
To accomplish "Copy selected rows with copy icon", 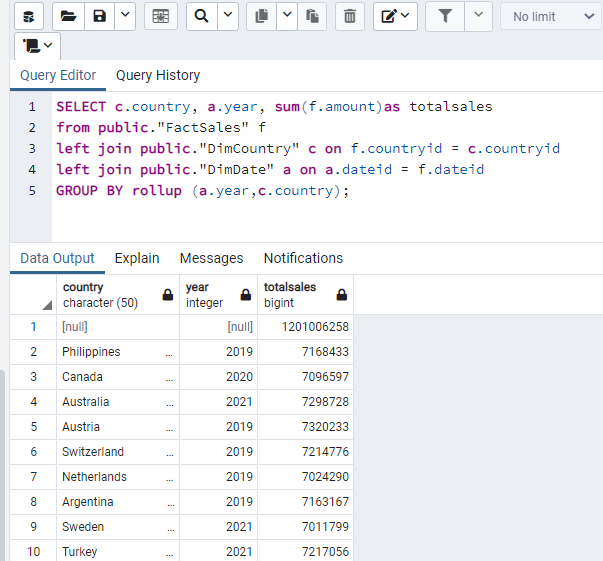I will pos(262,16).
